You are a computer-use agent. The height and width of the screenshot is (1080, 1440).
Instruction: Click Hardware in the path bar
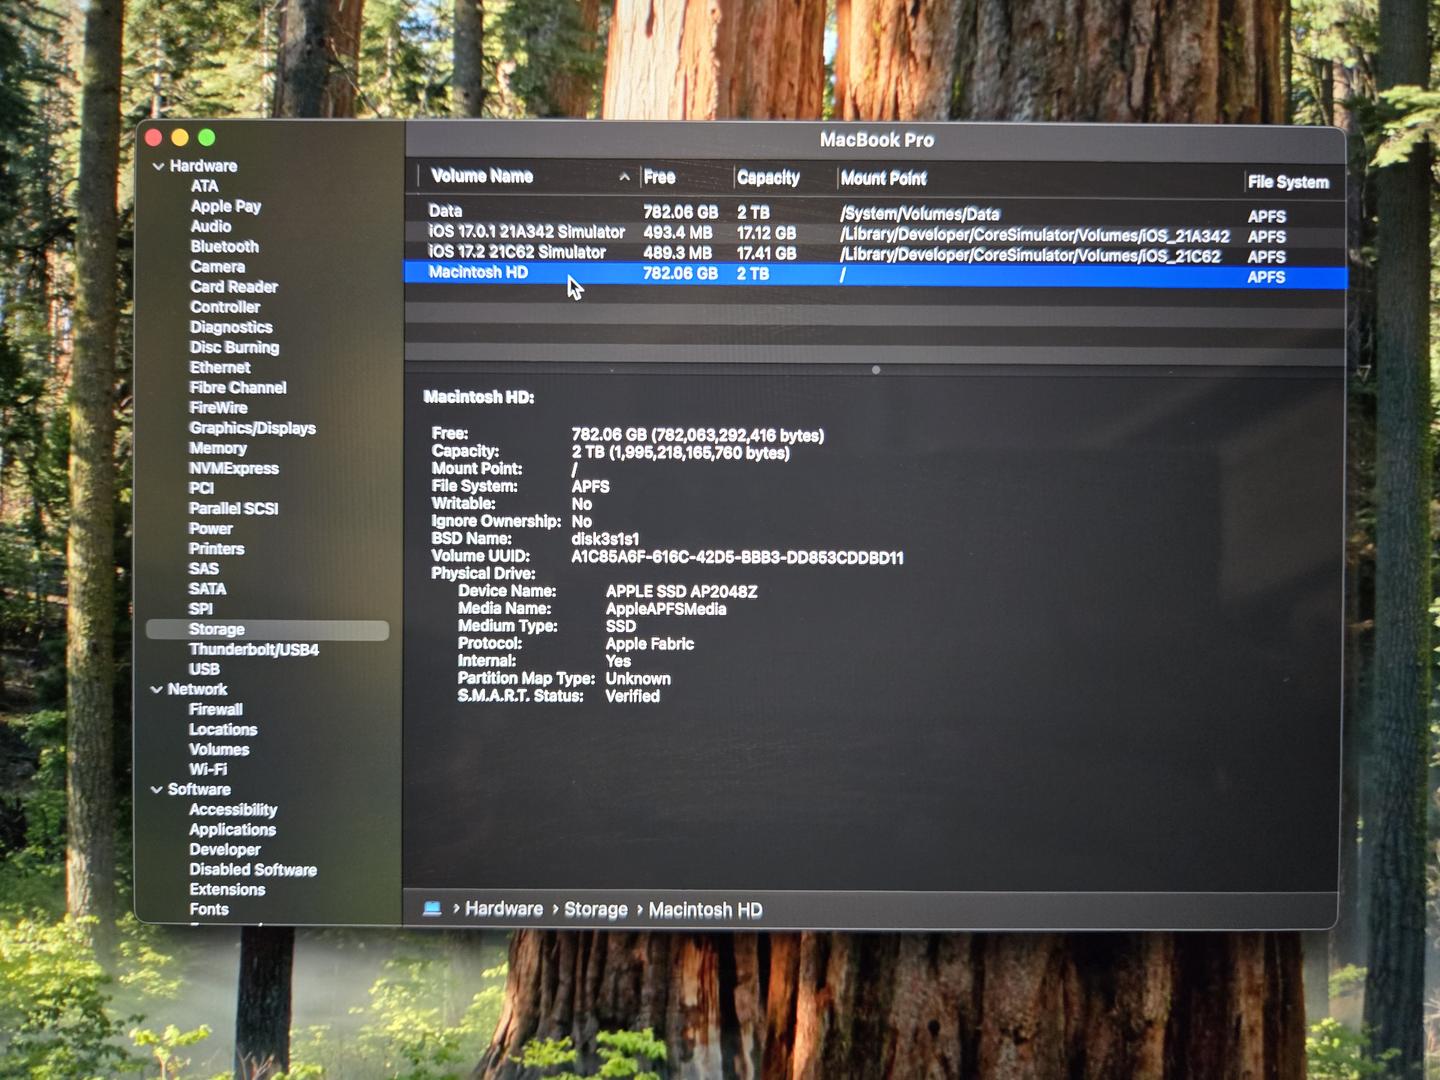pyautogui.click(x=503, y=908)
